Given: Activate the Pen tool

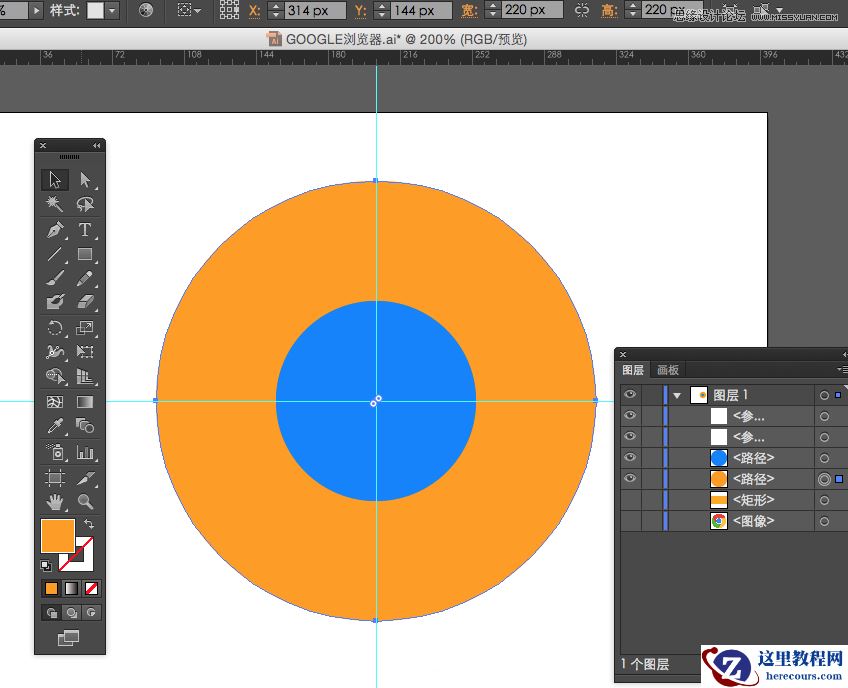Looking at the screenshot, I should [x=54, y=228].
